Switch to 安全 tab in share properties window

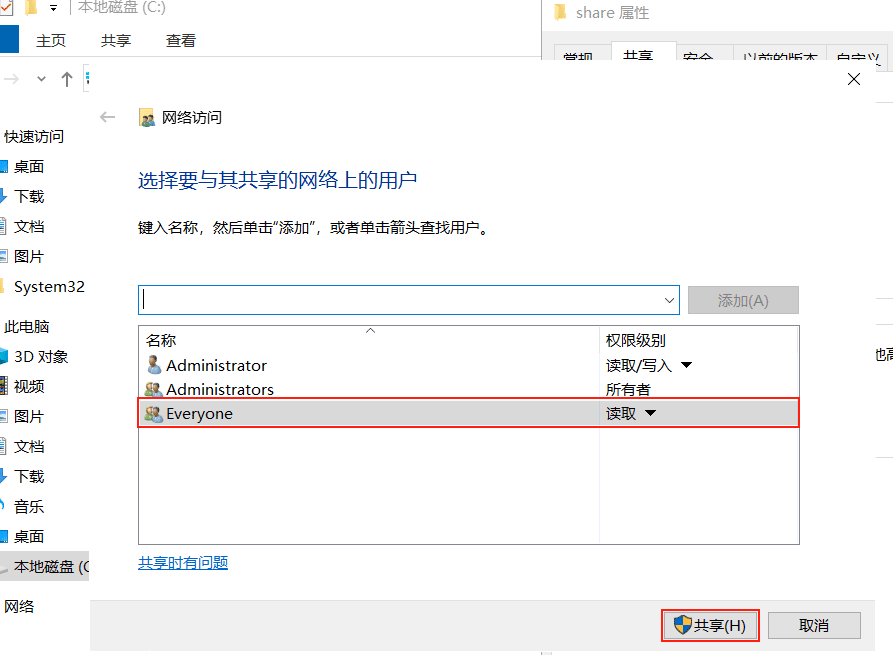coord(705,52)
